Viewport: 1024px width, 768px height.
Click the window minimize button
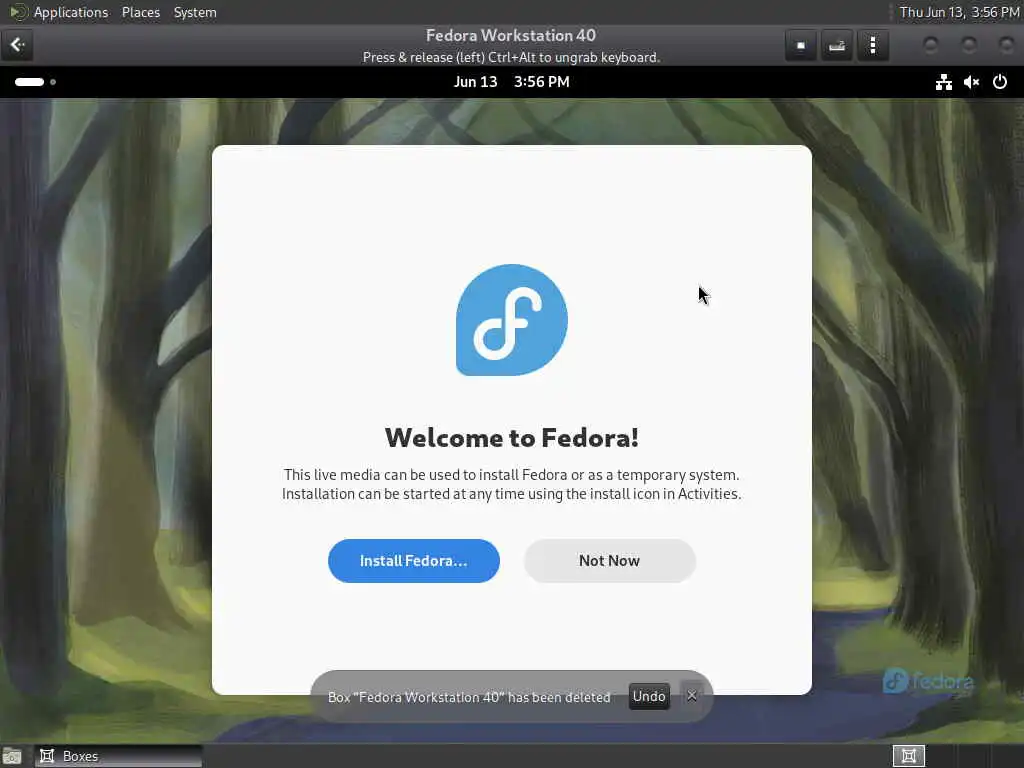[931, 45]
